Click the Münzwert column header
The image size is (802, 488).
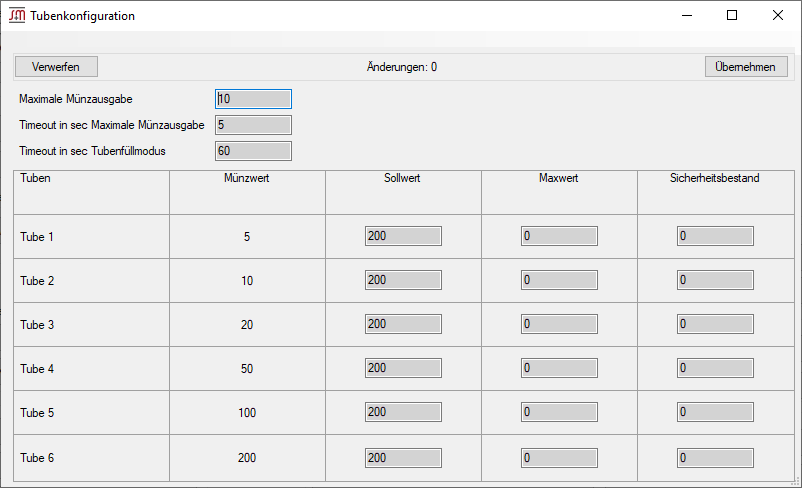tap(247, 179)
